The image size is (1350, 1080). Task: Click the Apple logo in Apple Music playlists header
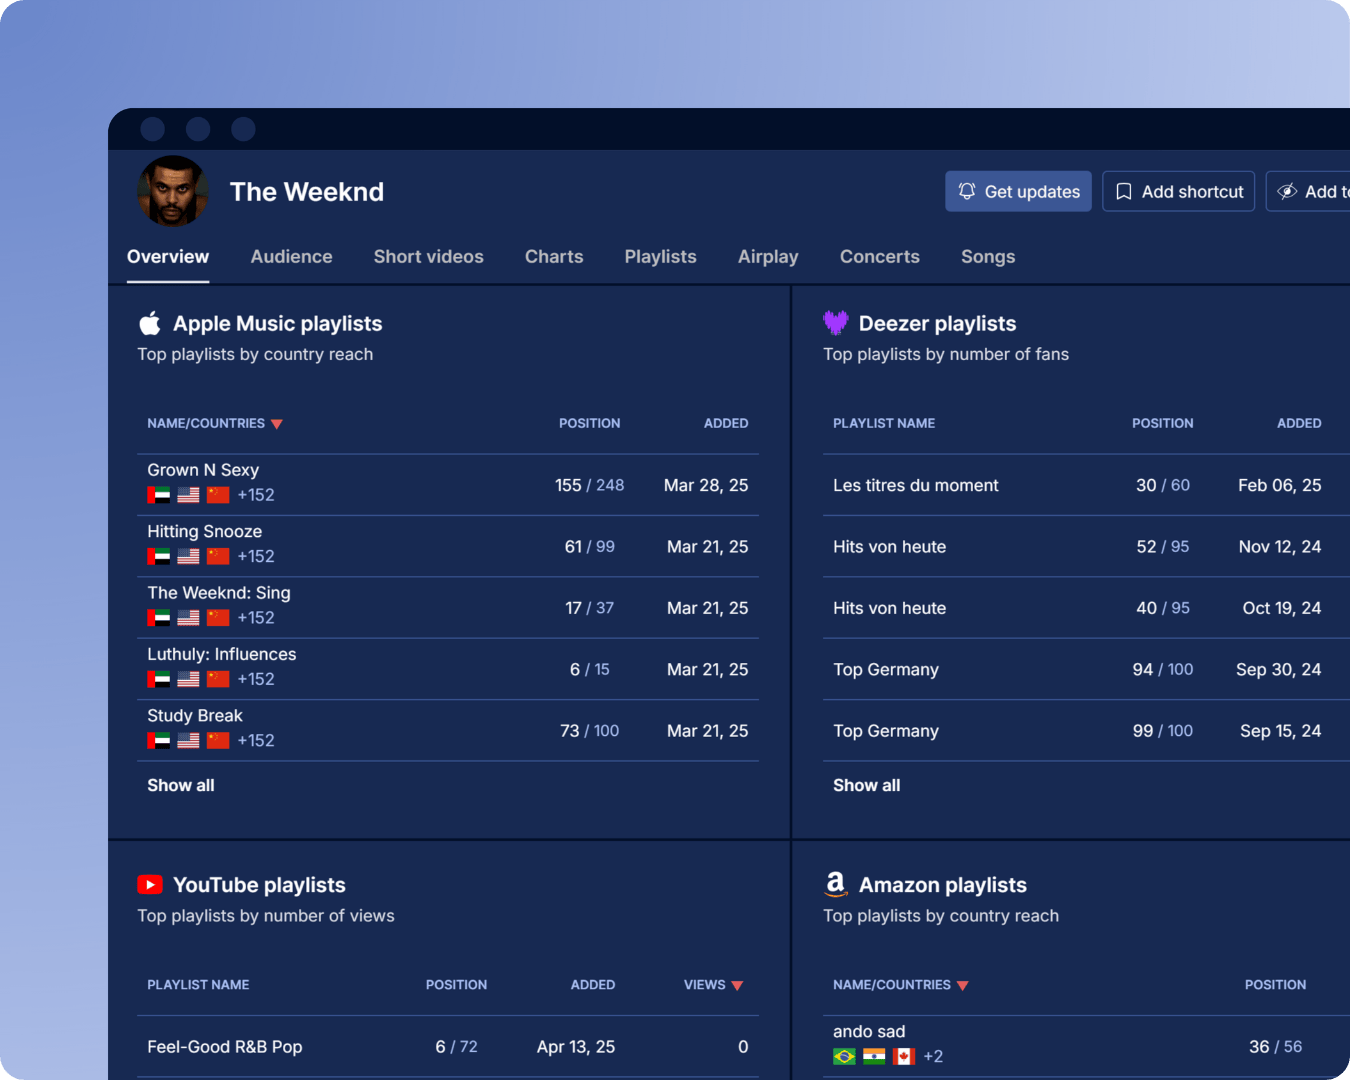[150, 323]
